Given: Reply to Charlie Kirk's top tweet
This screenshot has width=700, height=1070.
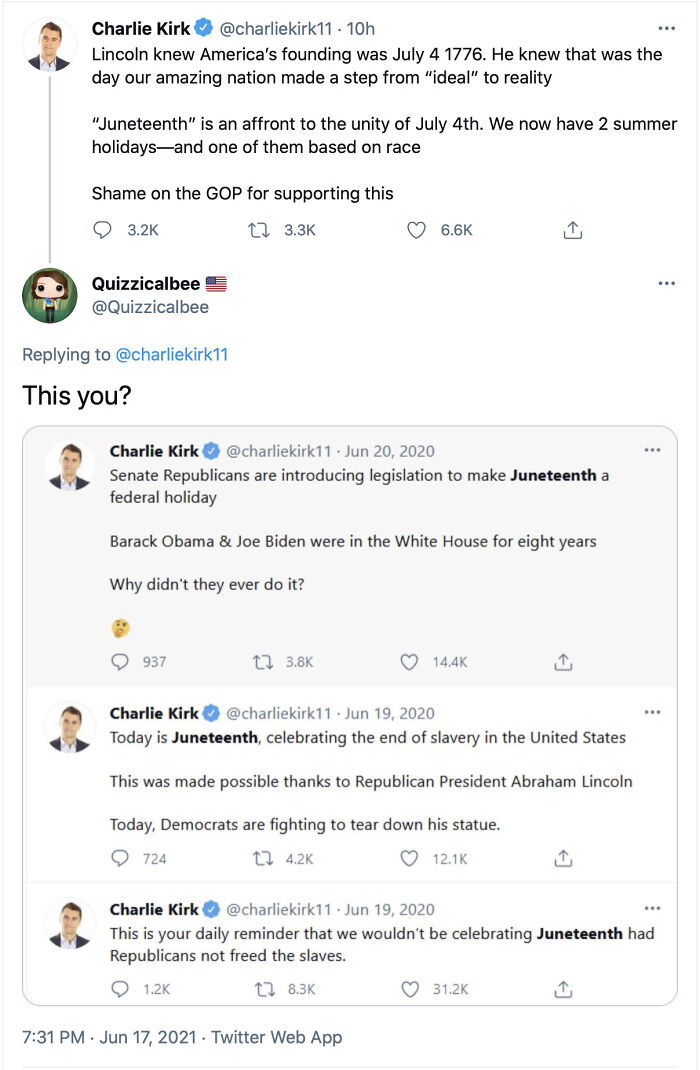Looking at the screenshot, I should 102,230.
